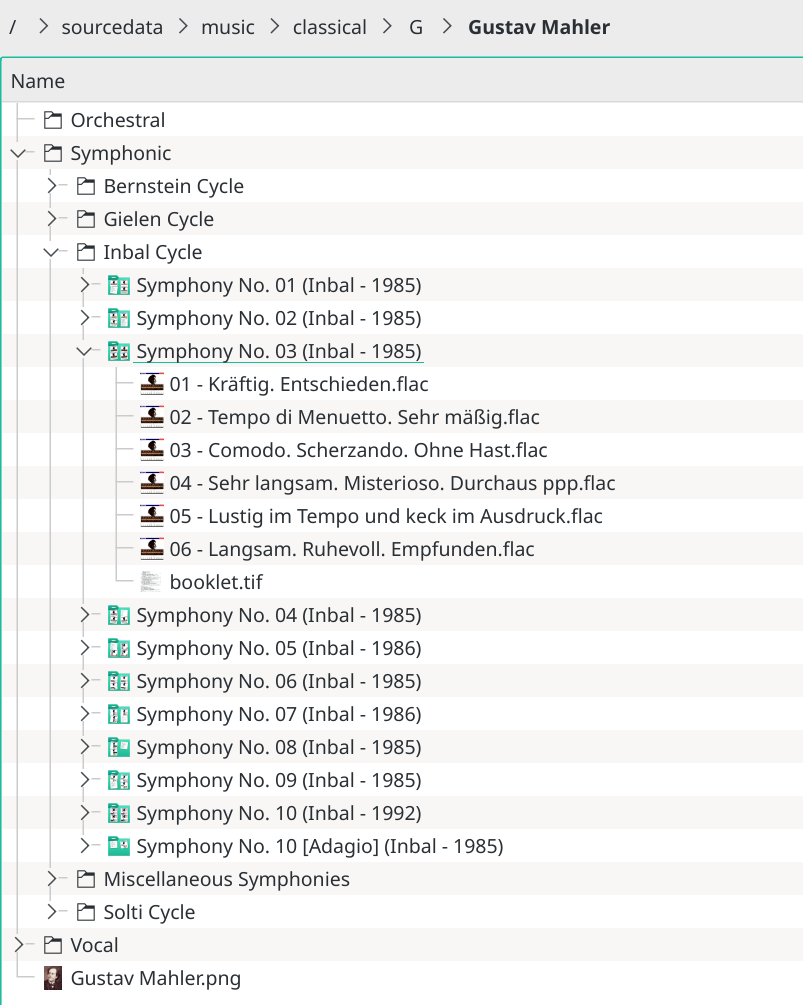Open the classical breadcrumb location
This screenshot has width=803, height=1005.
pos(330,27)
